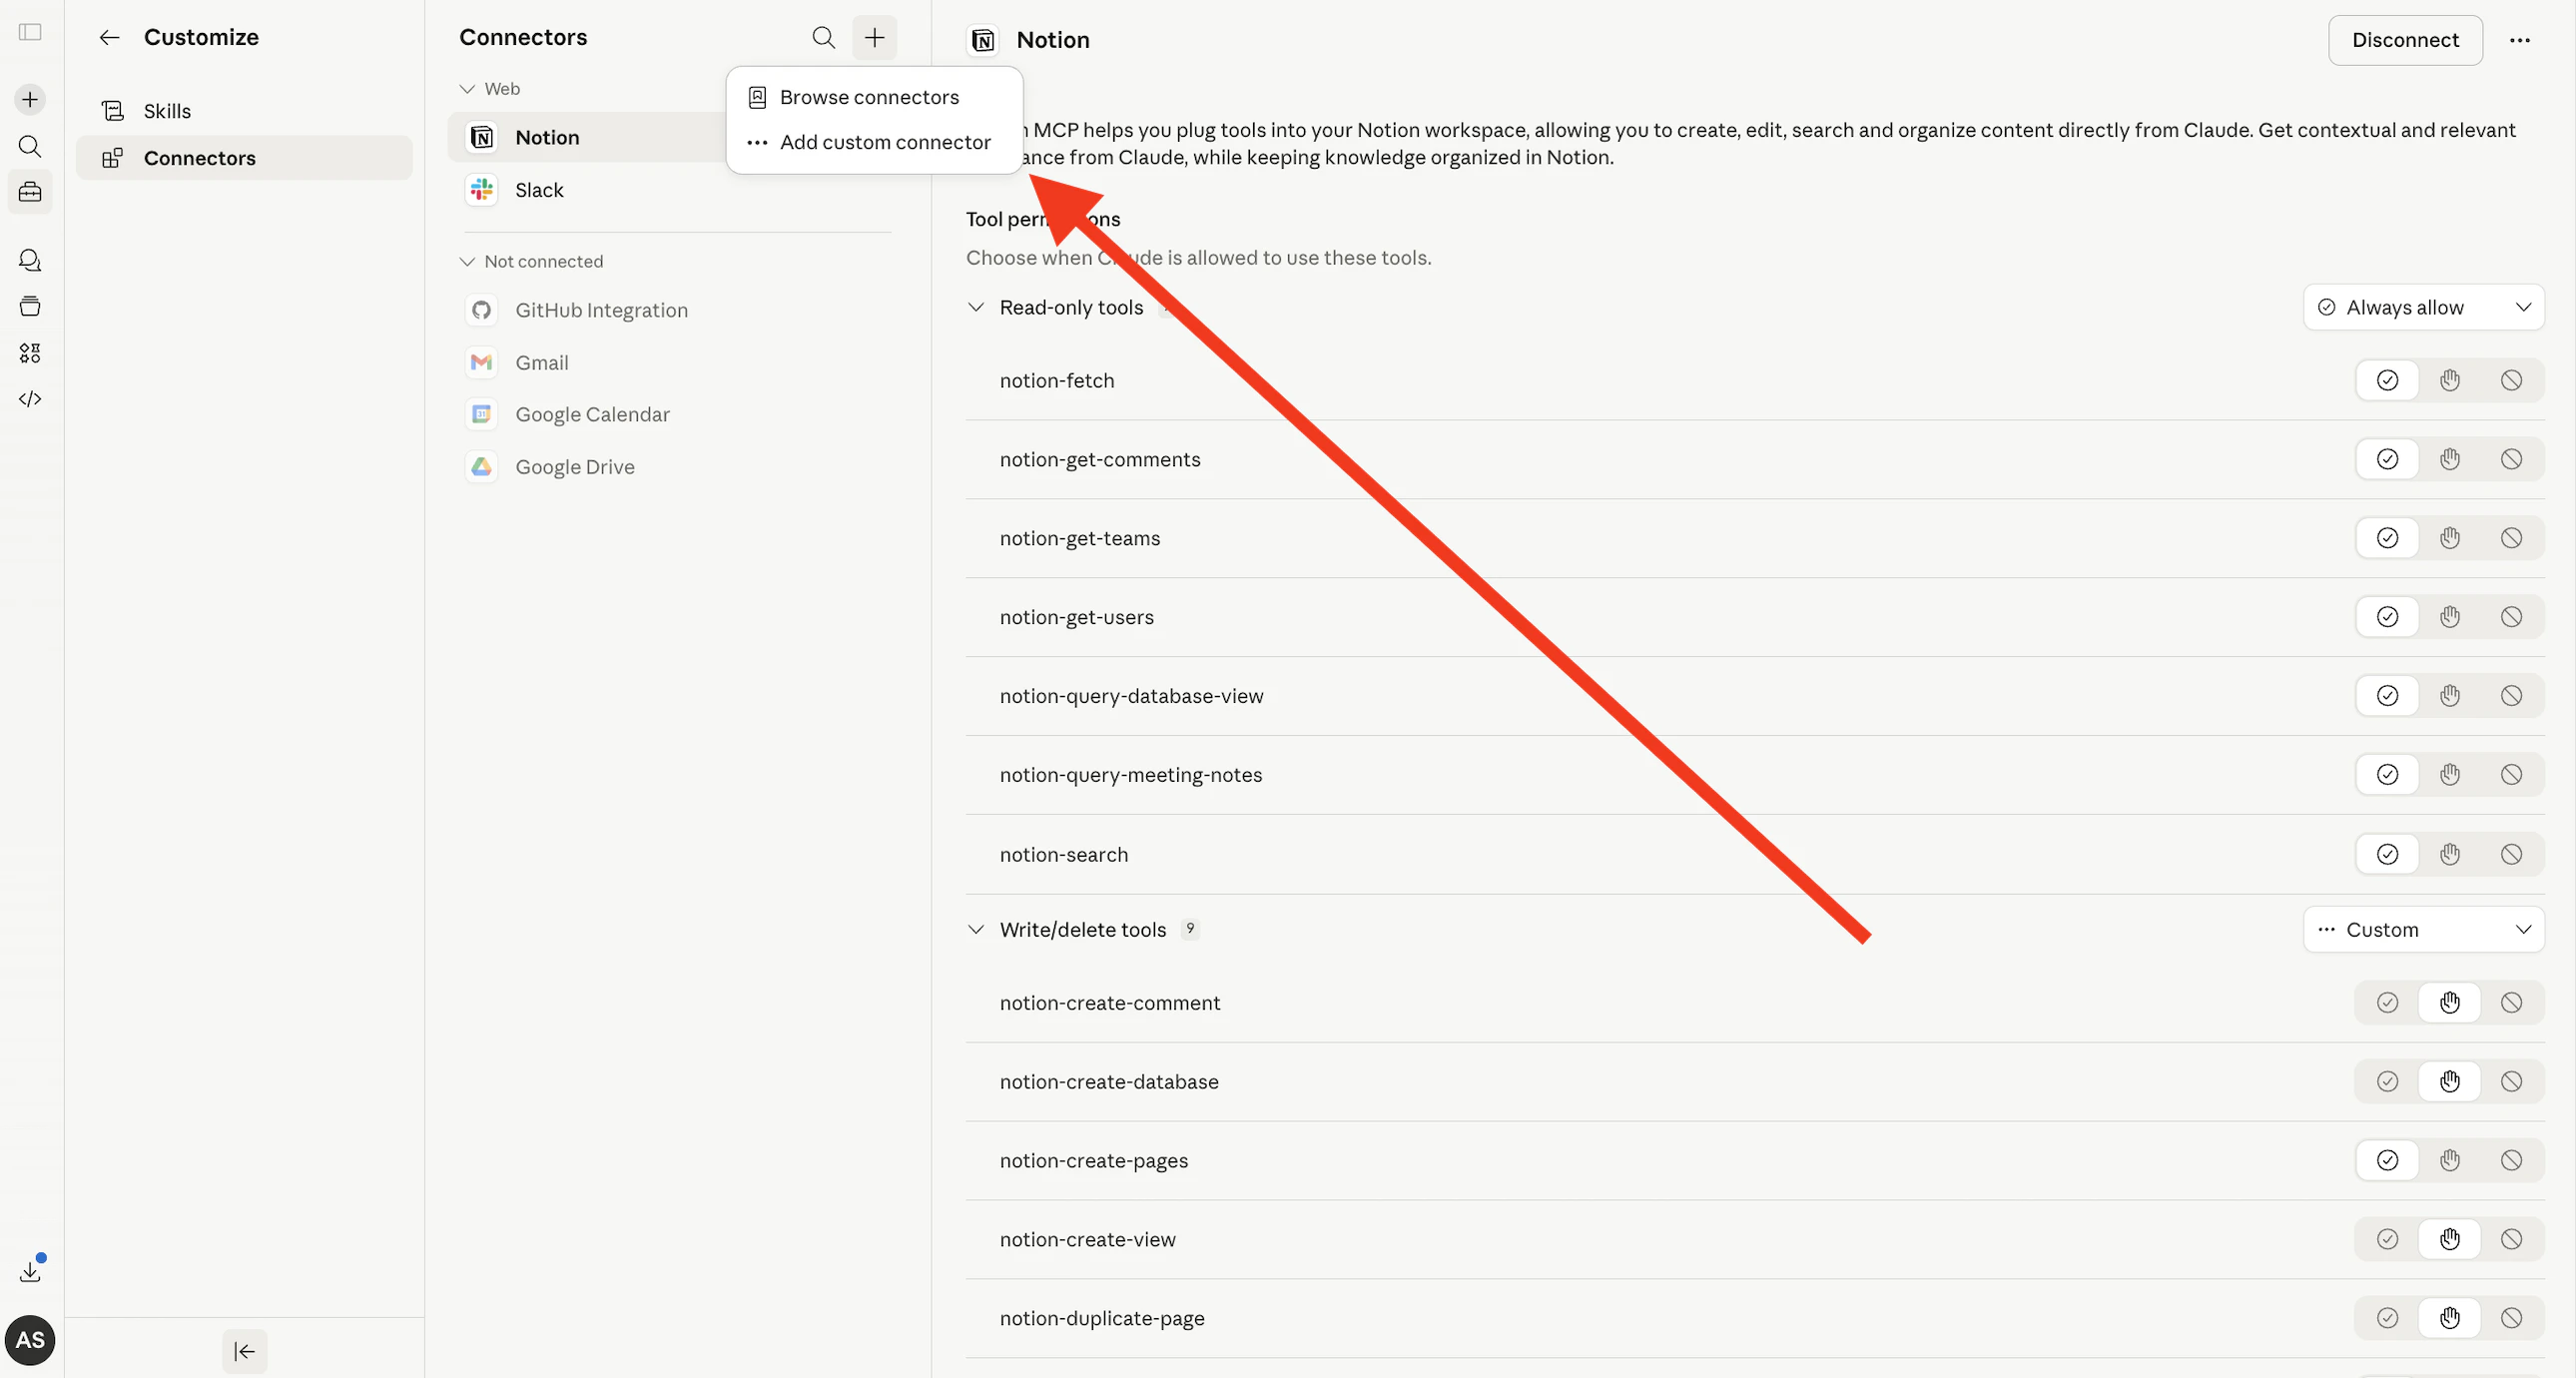Click the Disconnect button
The width and height of the screenshot is (2576, 1378).
[x=2404, y=40]
